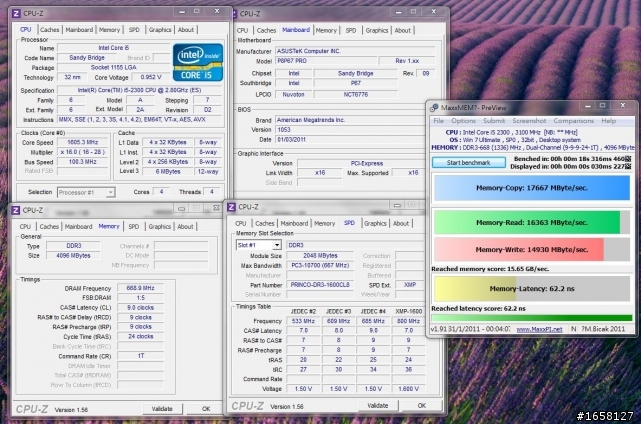Viewport: 641px width, 424px height.
Task: Switch to Caches tab in CPU window
Action: point(49,30)
